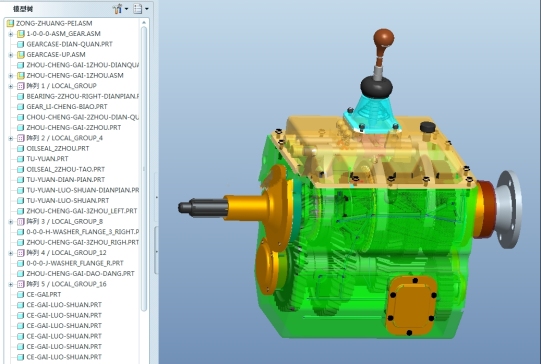Select ZHOU-CHENG-GAI-3ZHOU_RIGH.PRT in the tree
This screenshot has width=541, height=364.
(82, 243)
